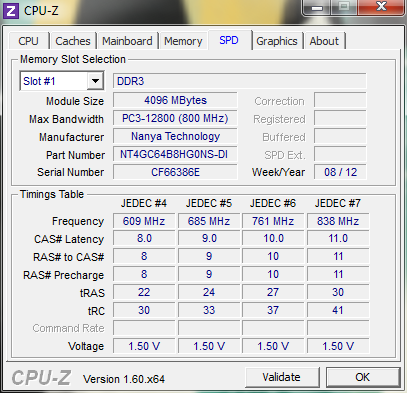The image size is (407, 393).
Task: Click the Week/Year 08 / 12 field
Action: (340, 172)
